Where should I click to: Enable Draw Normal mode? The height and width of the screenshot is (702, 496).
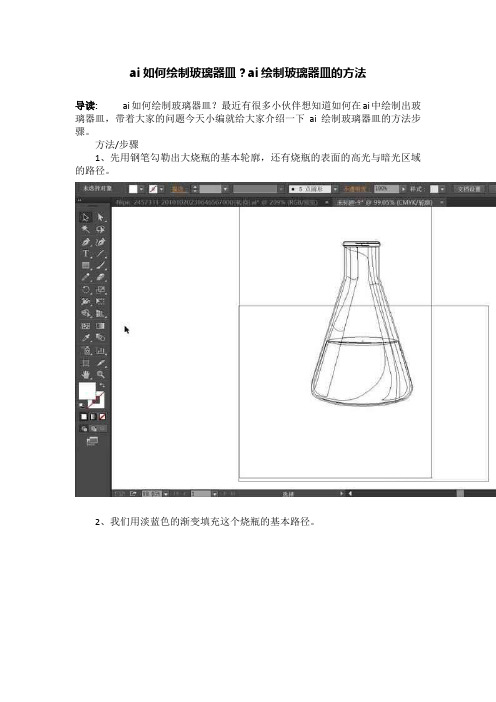click(x=84, y=429)
